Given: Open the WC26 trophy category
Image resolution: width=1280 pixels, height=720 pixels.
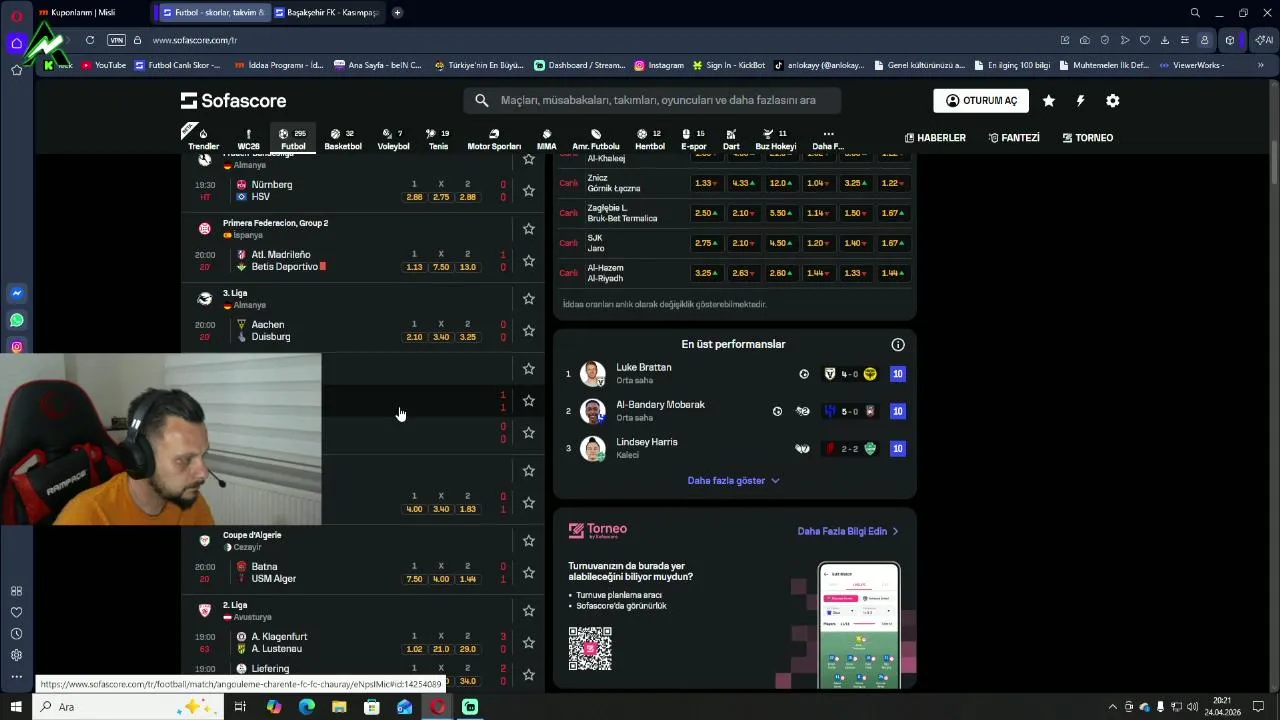Looking at the screenshot, I should 248,139.
